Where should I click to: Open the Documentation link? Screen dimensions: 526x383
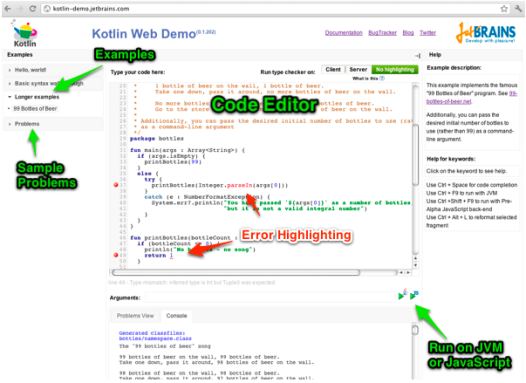pyautogui.click(x=344, y=33)
